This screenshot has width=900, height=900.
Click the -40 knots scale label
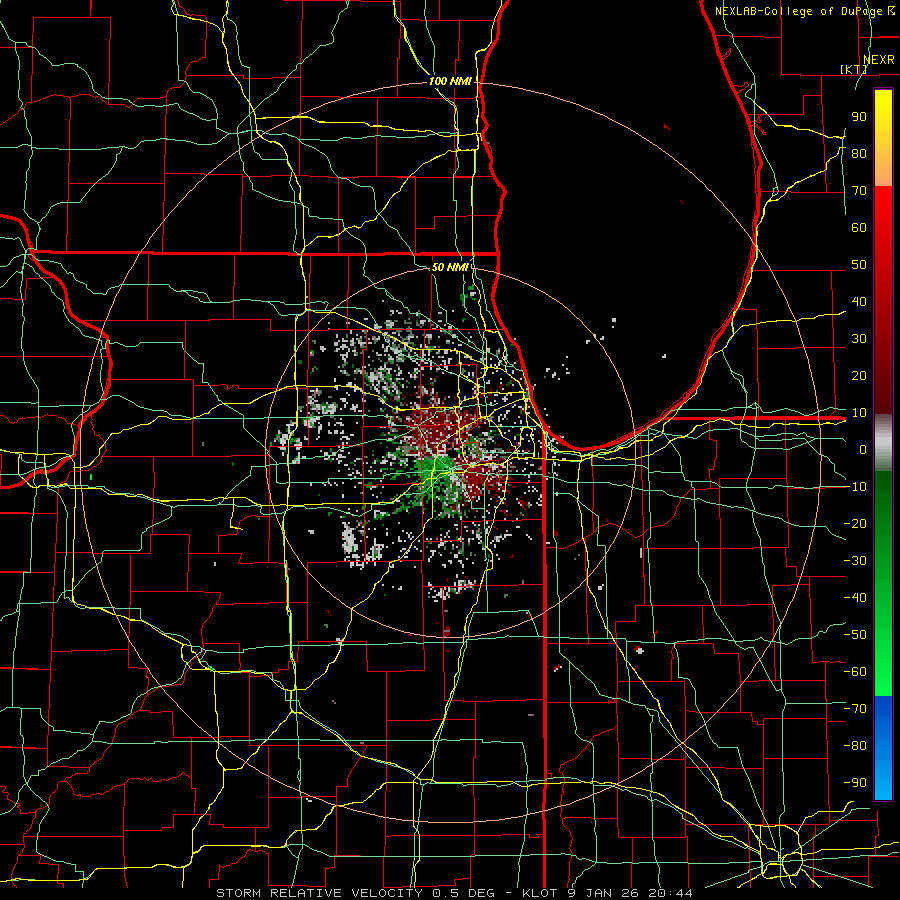pos(855,598)
